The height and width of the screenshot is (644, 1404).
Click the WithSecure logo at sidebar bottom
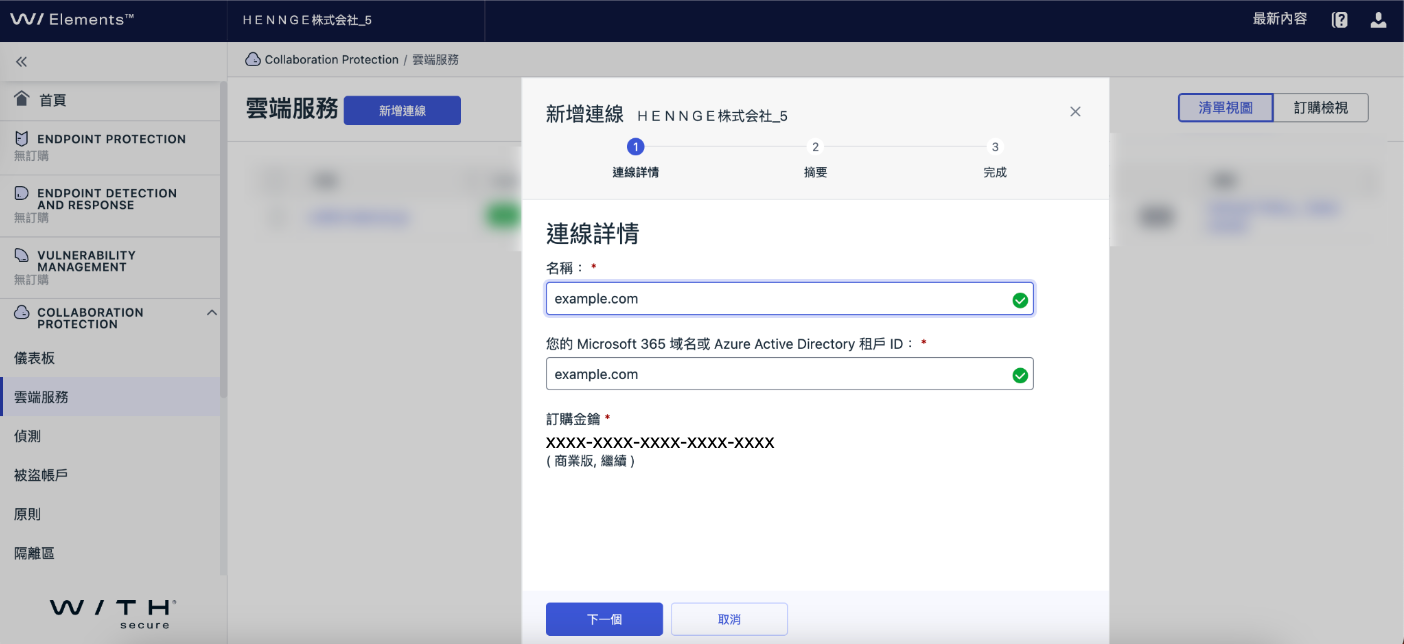pos(113,611)
